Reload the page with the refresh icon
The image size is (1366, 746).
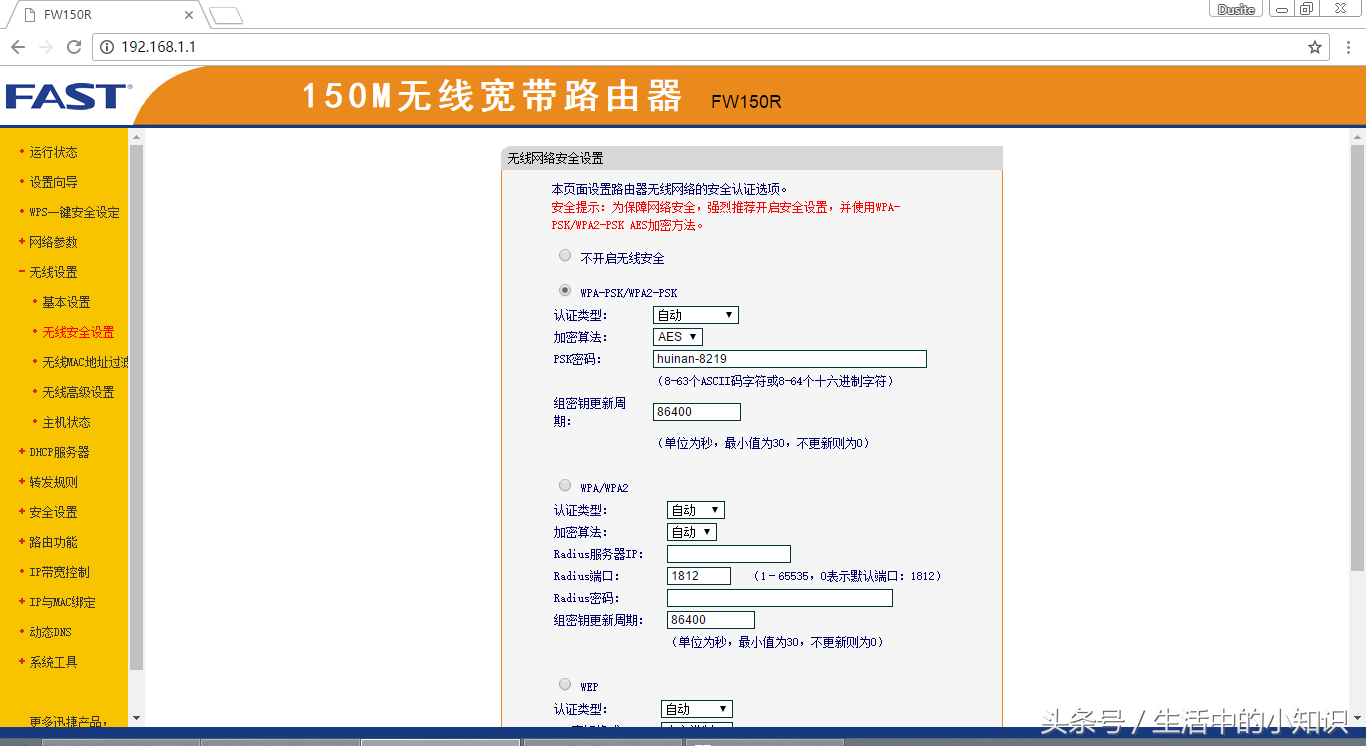74,47
